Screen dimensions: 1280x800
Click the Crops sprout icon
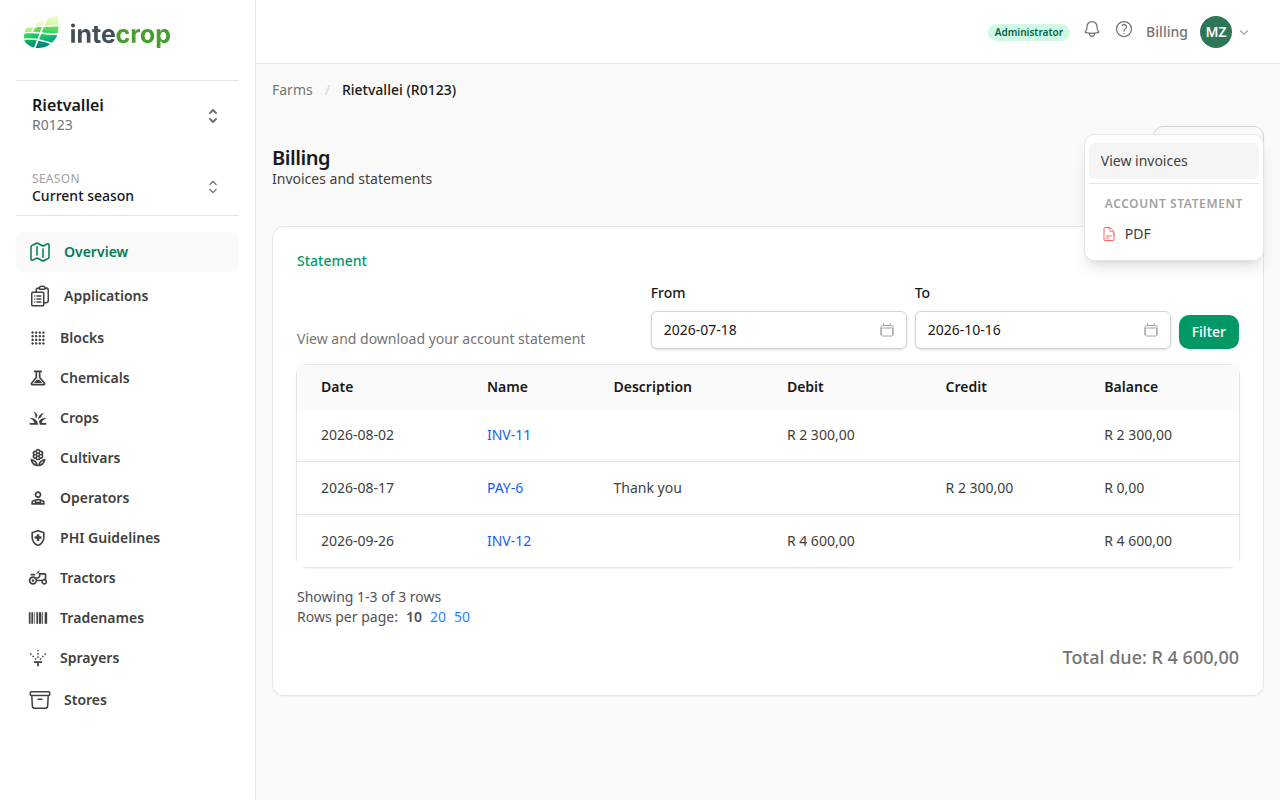(x=38, y=418)
